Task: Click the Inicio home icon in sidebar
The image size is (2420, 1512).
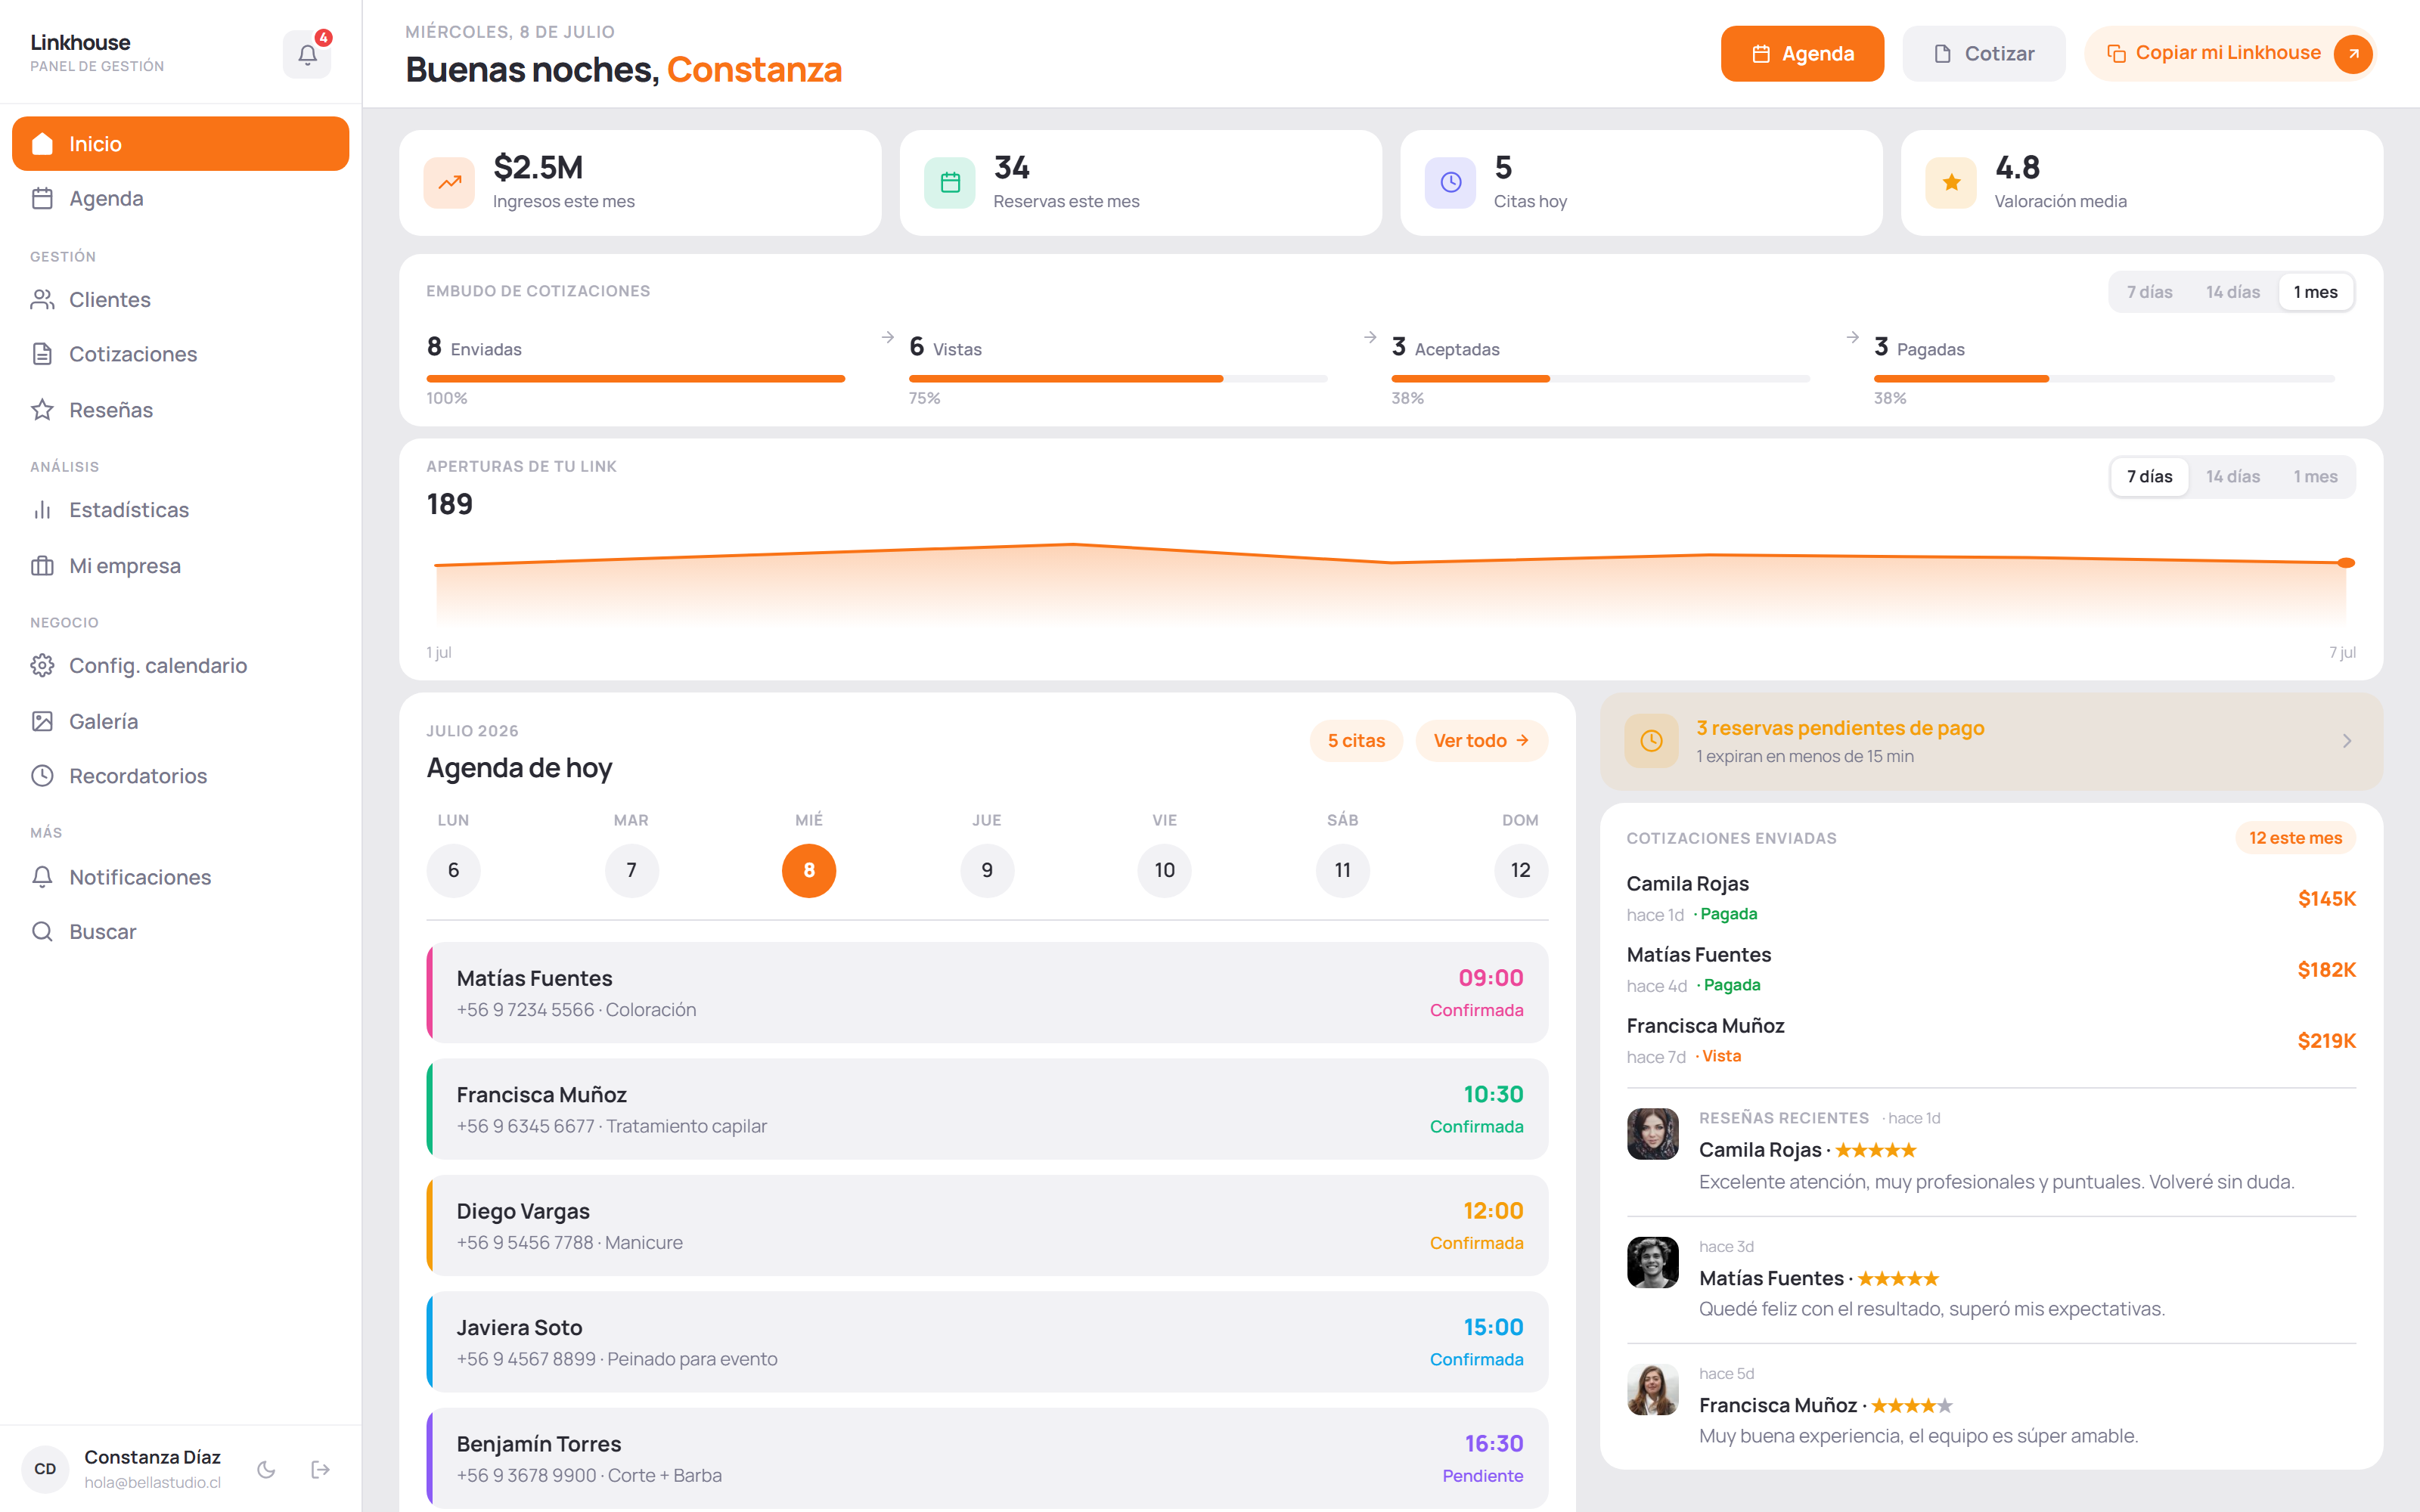Action: 42,144
